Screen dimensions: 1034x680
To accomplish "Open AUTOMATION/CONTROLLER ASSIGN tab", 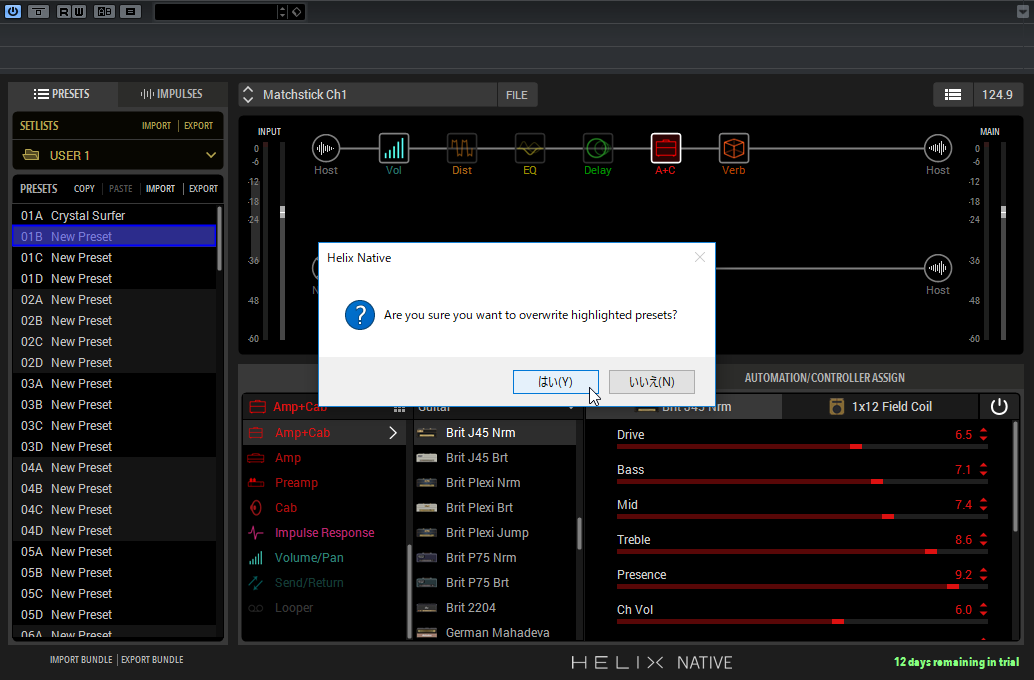I will [824, 378].
